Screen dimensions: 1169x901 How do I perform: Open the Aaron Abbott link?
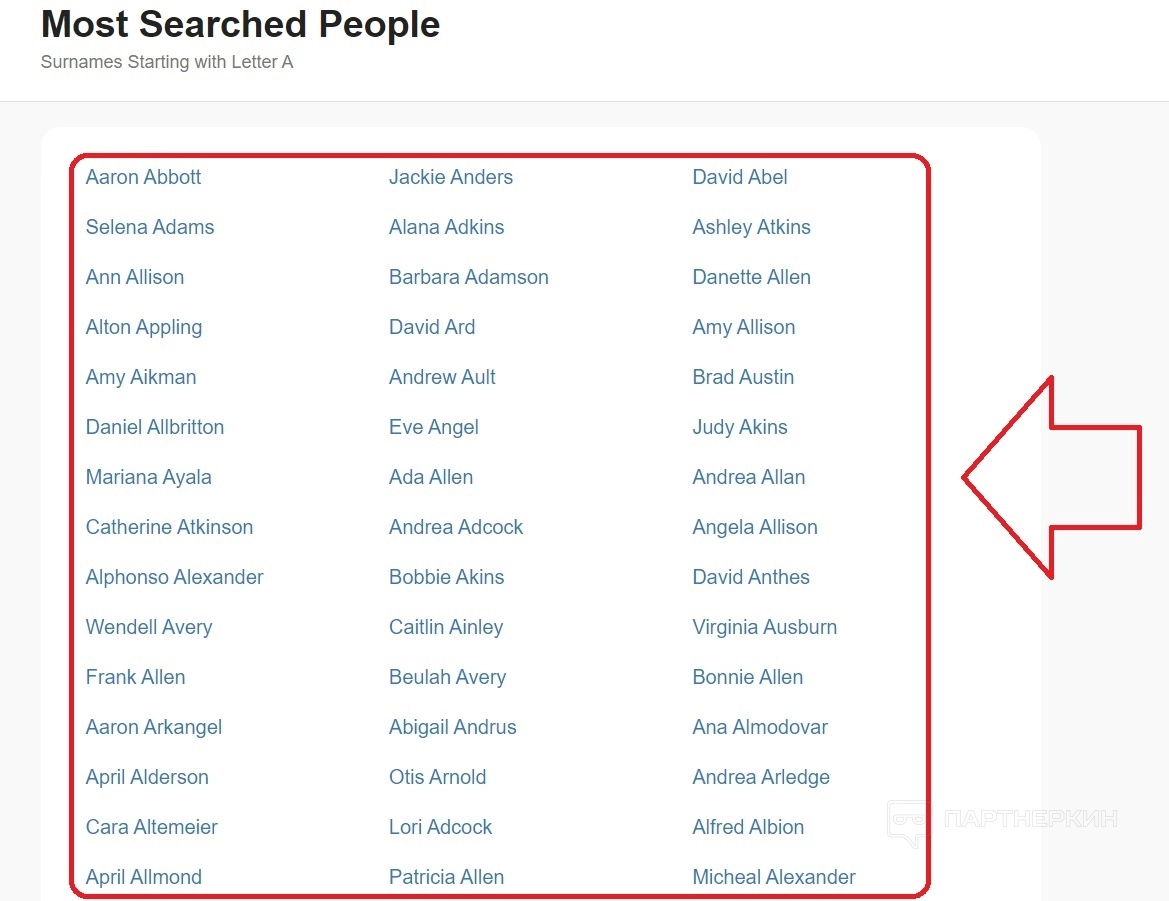pos(143,177)
